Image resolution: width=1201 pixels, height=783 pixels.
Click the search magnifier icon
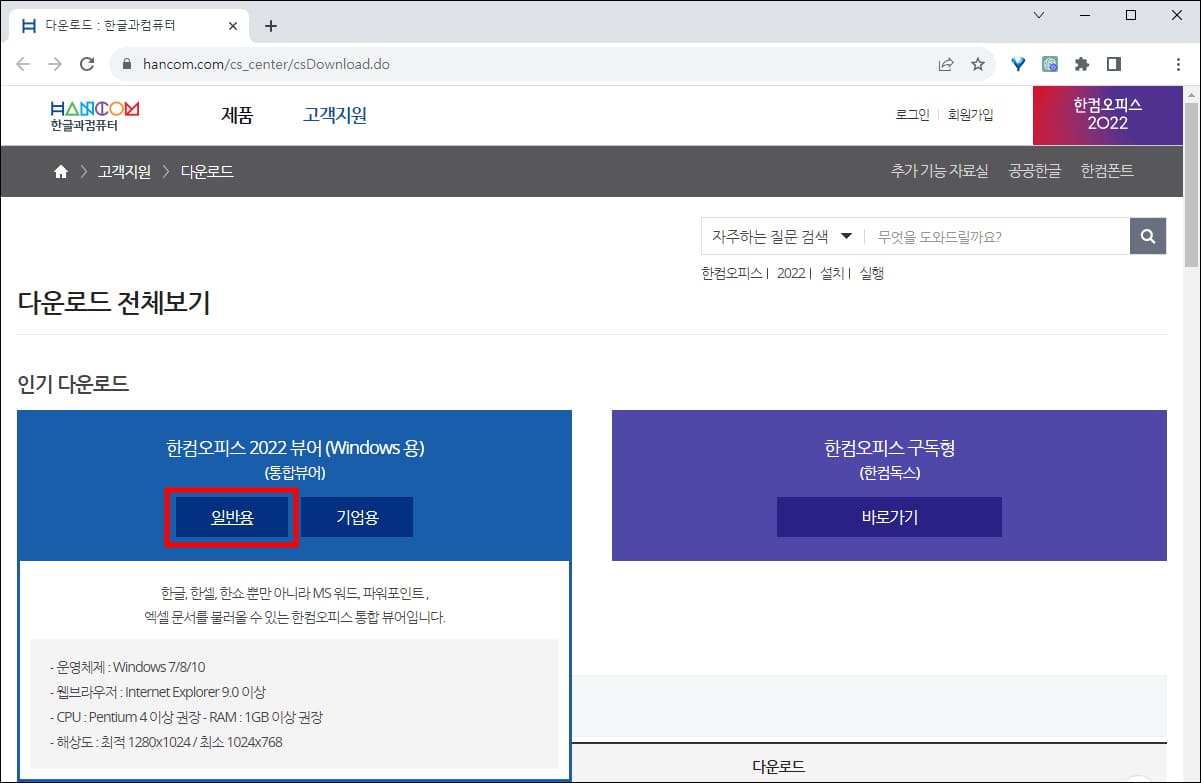click(1147, 236)
